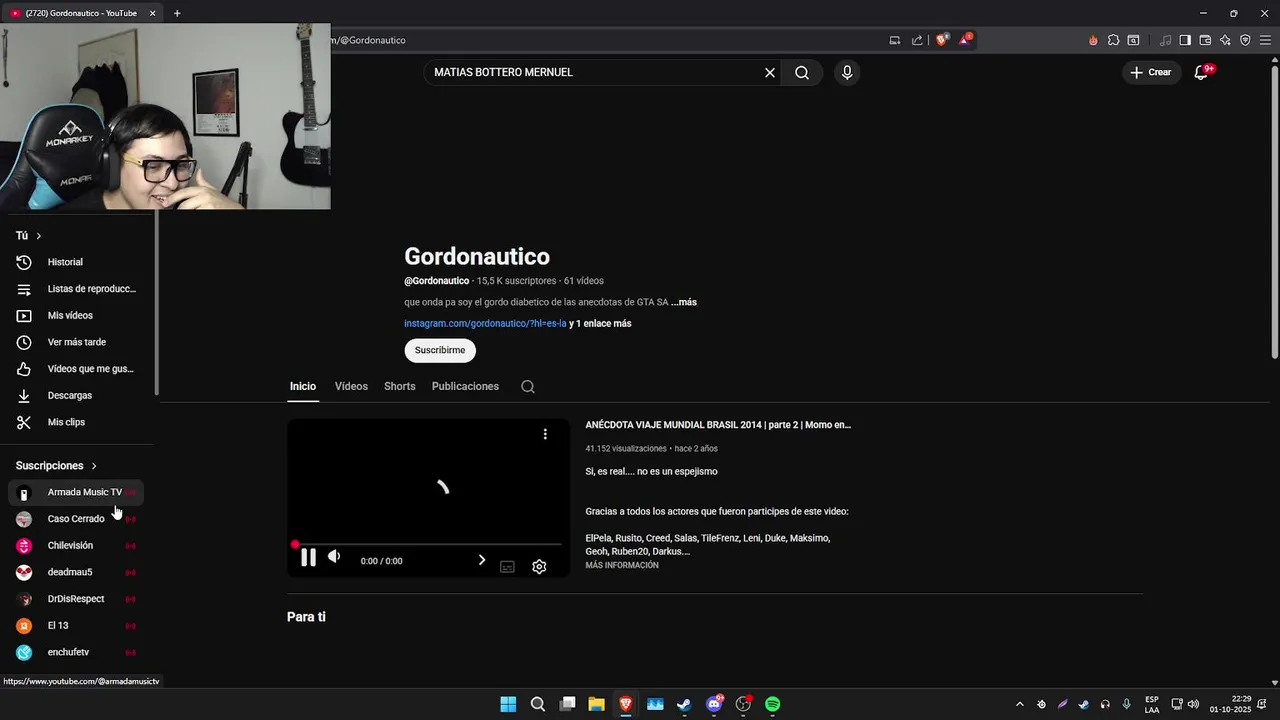
Task: Click the page vertical scrollbar
Action: [x=1274, y=210]
